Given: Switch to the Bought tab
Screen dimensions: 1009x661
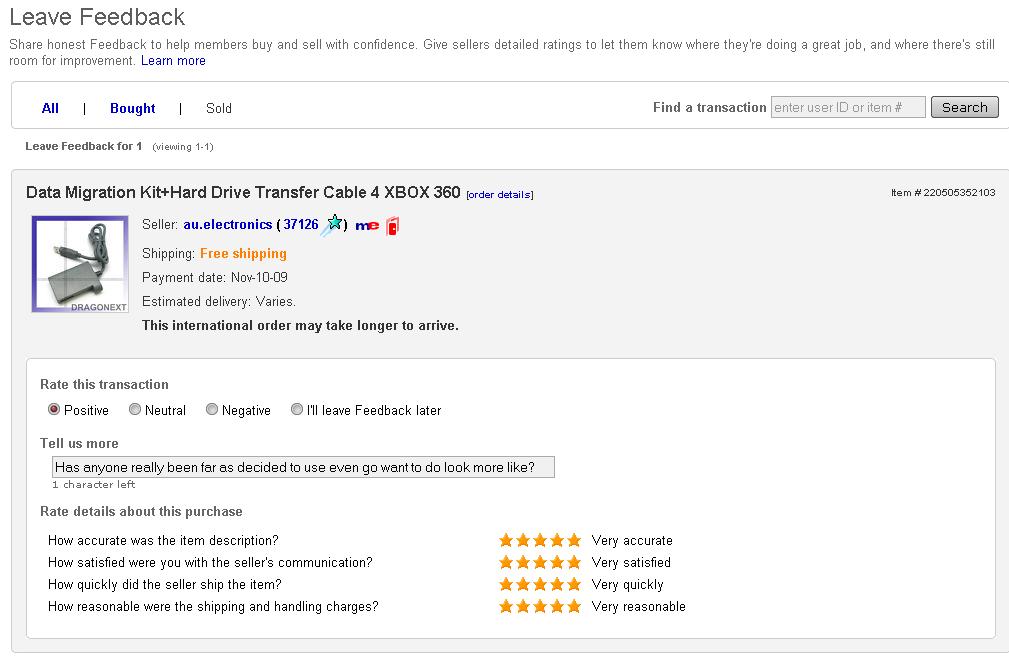Looking at the screenshot, I should click(132, 108).
